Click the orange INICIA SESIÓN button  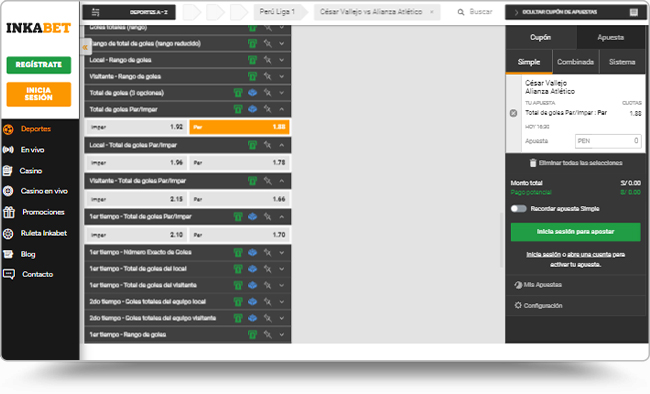click(39, 94)
